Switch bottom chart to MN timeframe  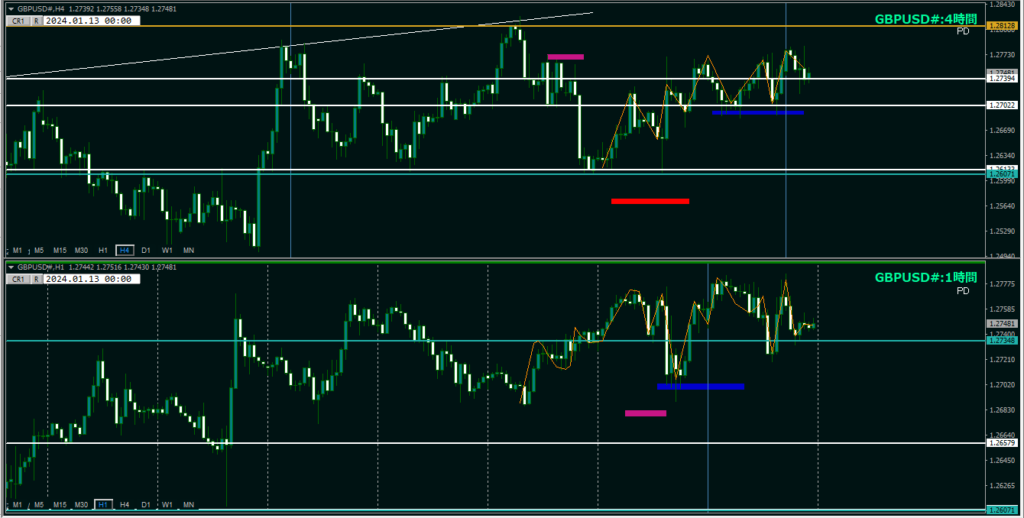coord(189,505)
